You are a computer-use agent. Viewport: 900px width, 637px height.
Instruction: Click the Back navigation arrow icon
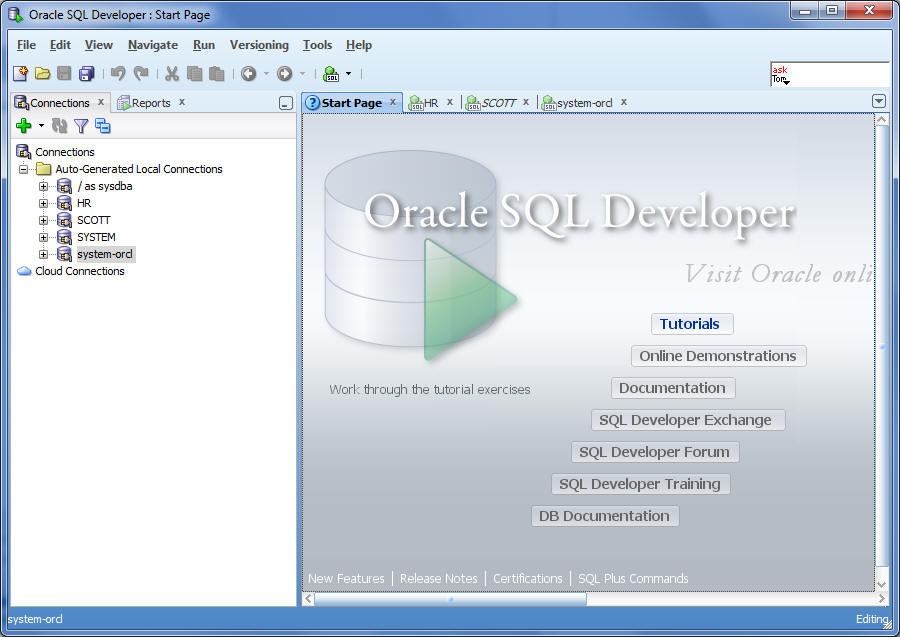coord(248,73)
